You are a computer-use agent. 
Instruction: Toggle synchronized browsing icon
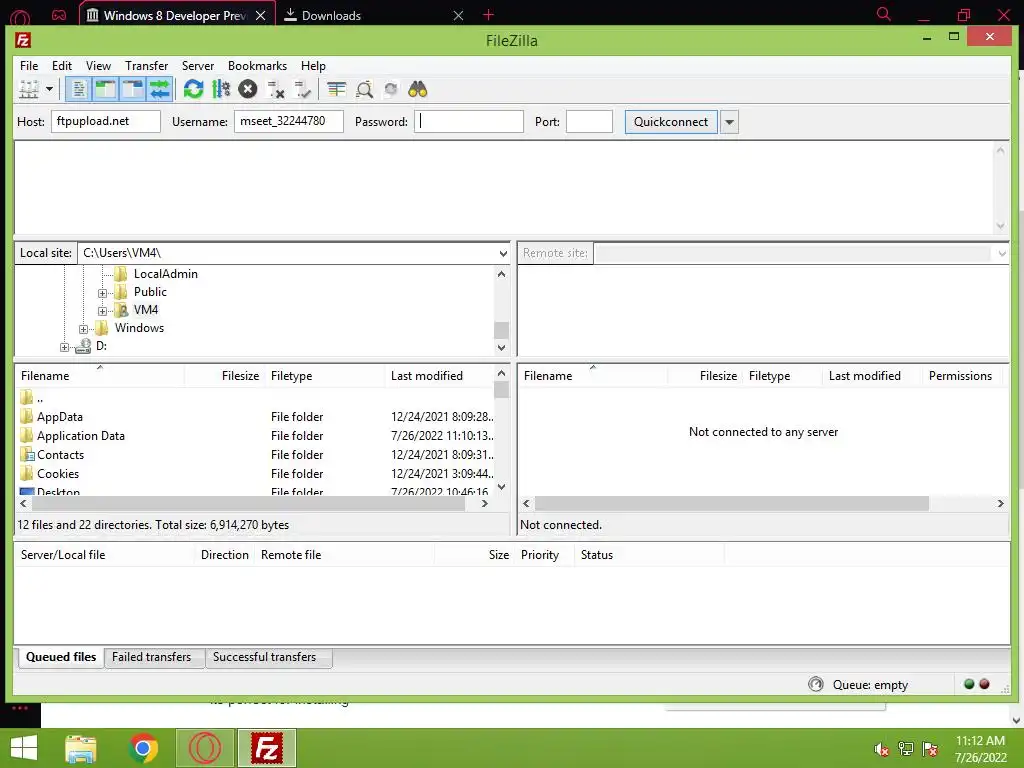coord(391,89)
